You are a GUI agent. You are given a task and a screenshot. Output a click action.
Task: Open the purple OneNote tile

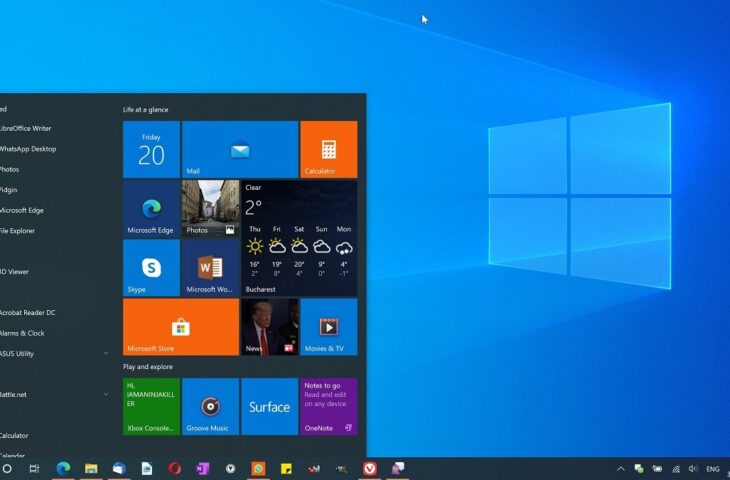(329, 406)
